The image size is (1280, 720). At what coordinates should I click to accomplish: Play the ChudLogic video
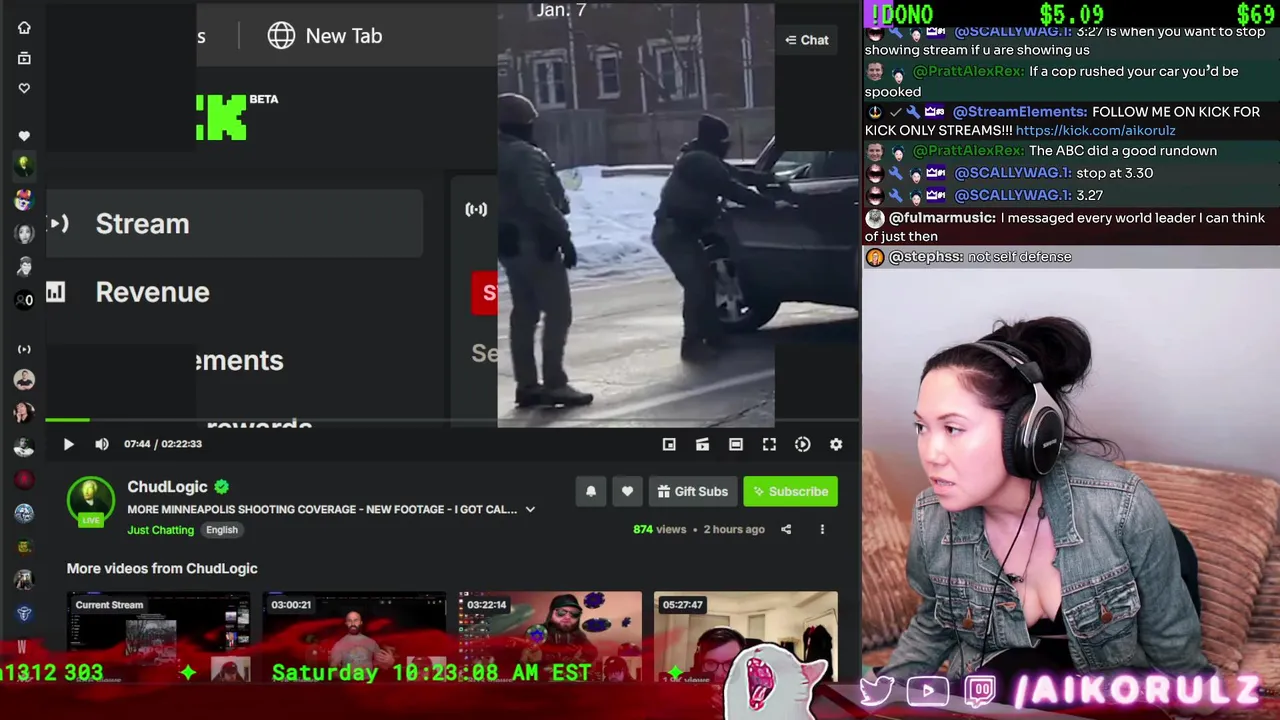pyautogui.click(x=68, y=444)
